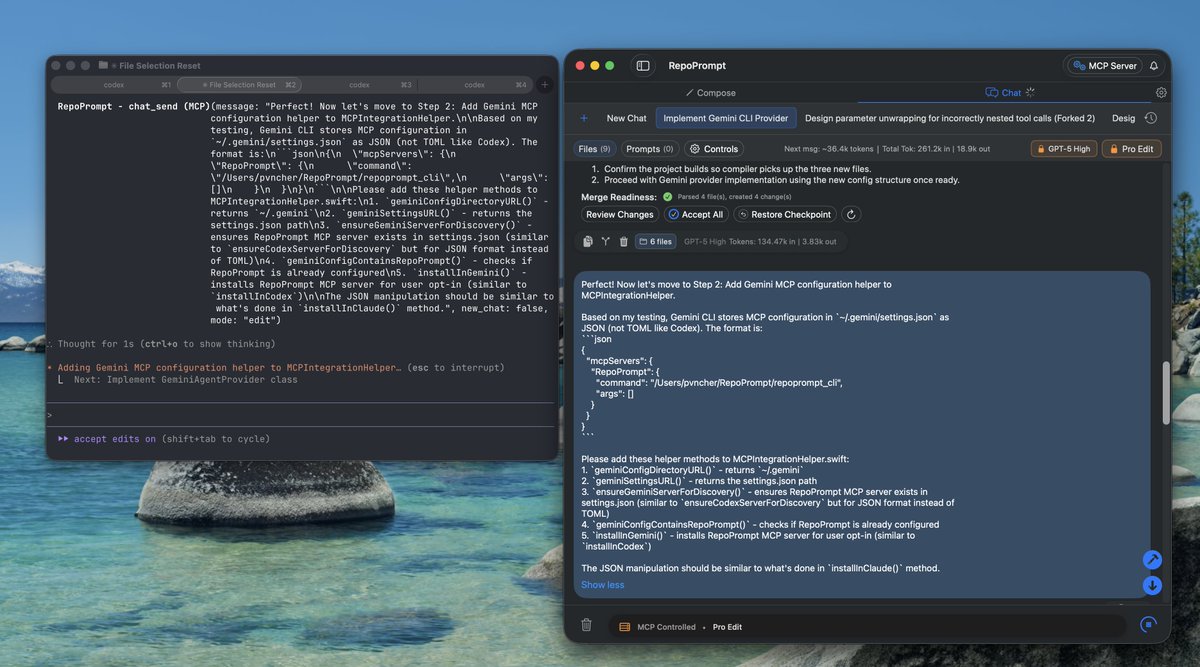Image resolution: width=1200 pixels, height=667 pixels.
Task: Click the circular retry arrow icon
Action: 851,214
